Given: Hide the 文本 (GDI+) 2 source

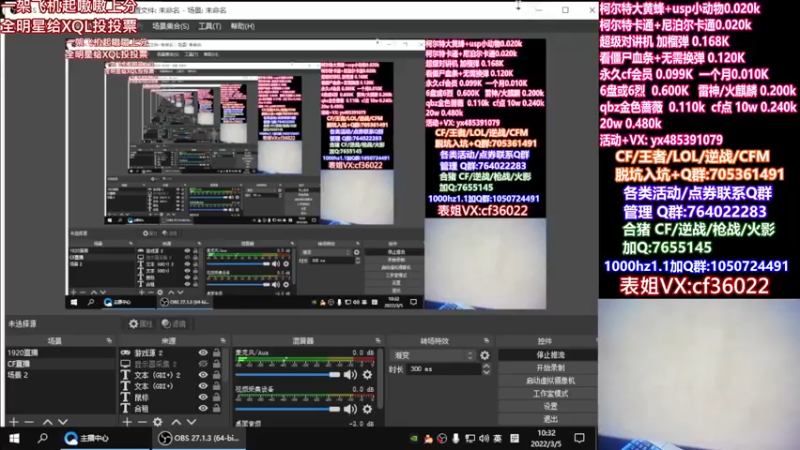Looking at the screenshot, I should click(x=203, y=375).
